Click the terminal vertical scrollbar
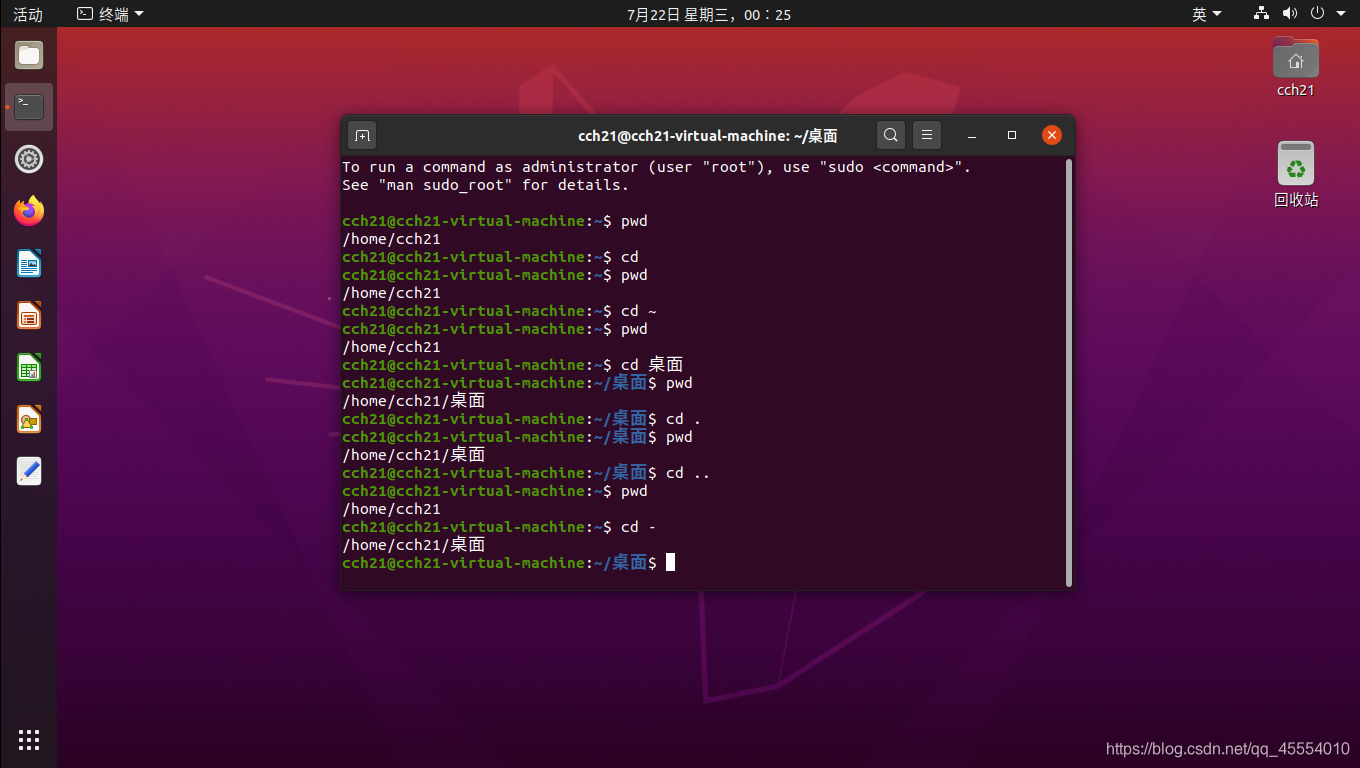 coord(1069,372)
